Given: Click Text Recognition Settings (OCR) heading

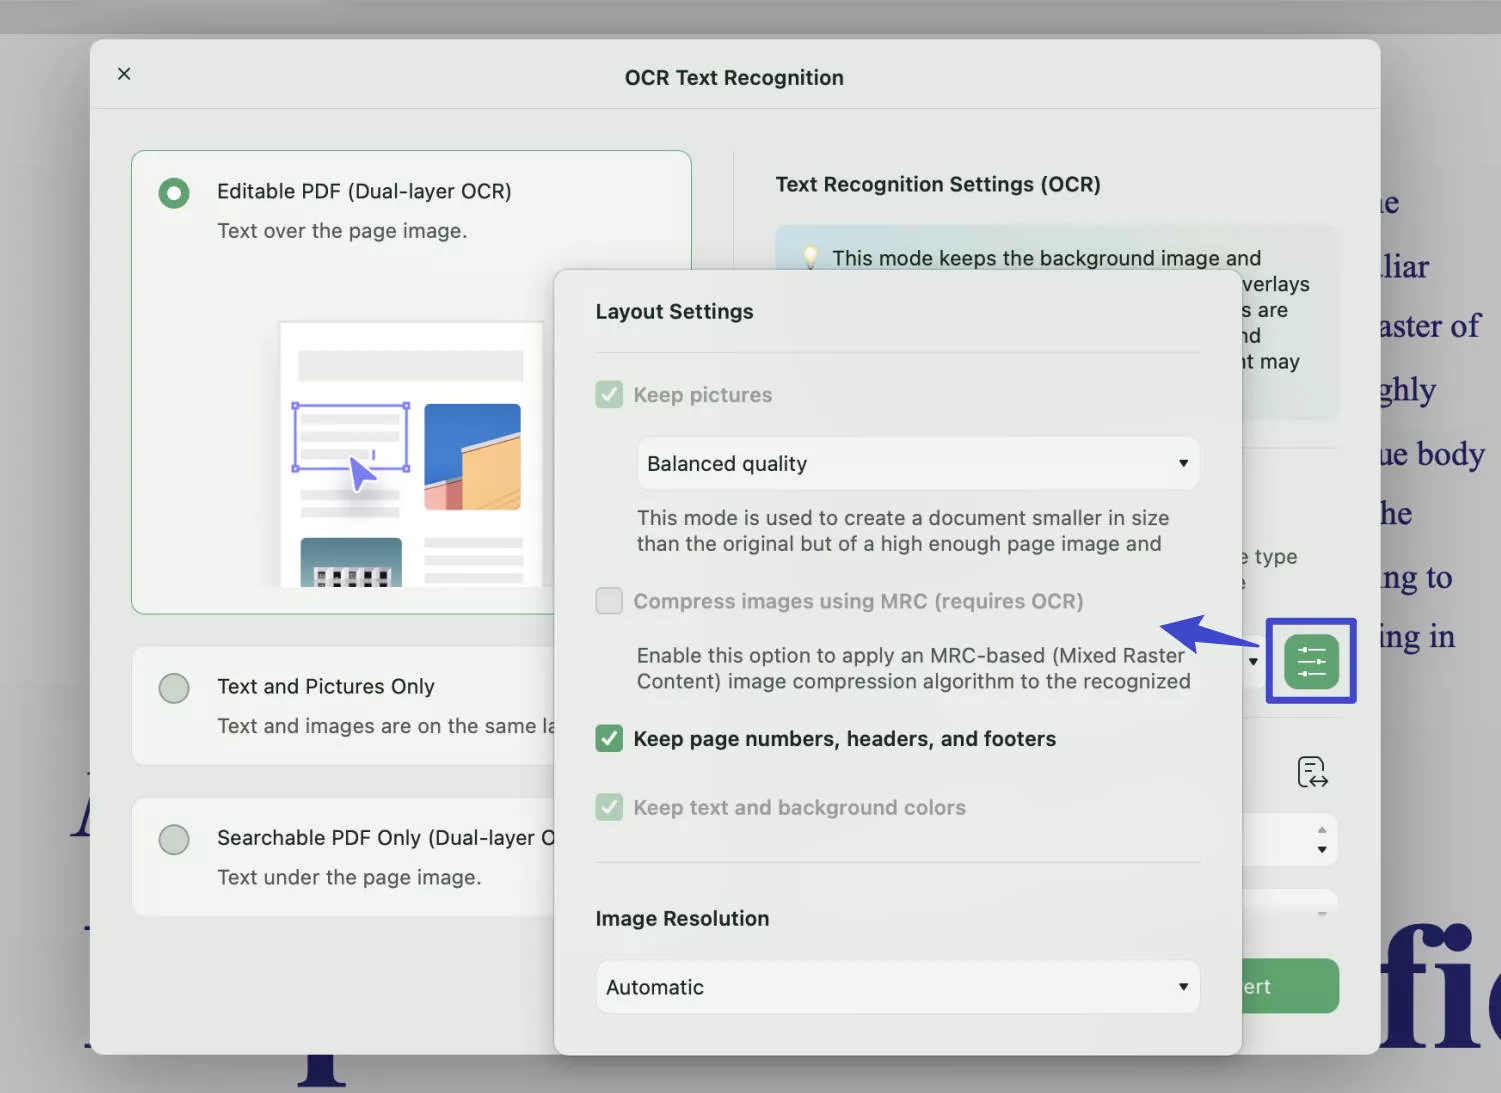Looking at the screenshot, I should click(x=938, y=185).
